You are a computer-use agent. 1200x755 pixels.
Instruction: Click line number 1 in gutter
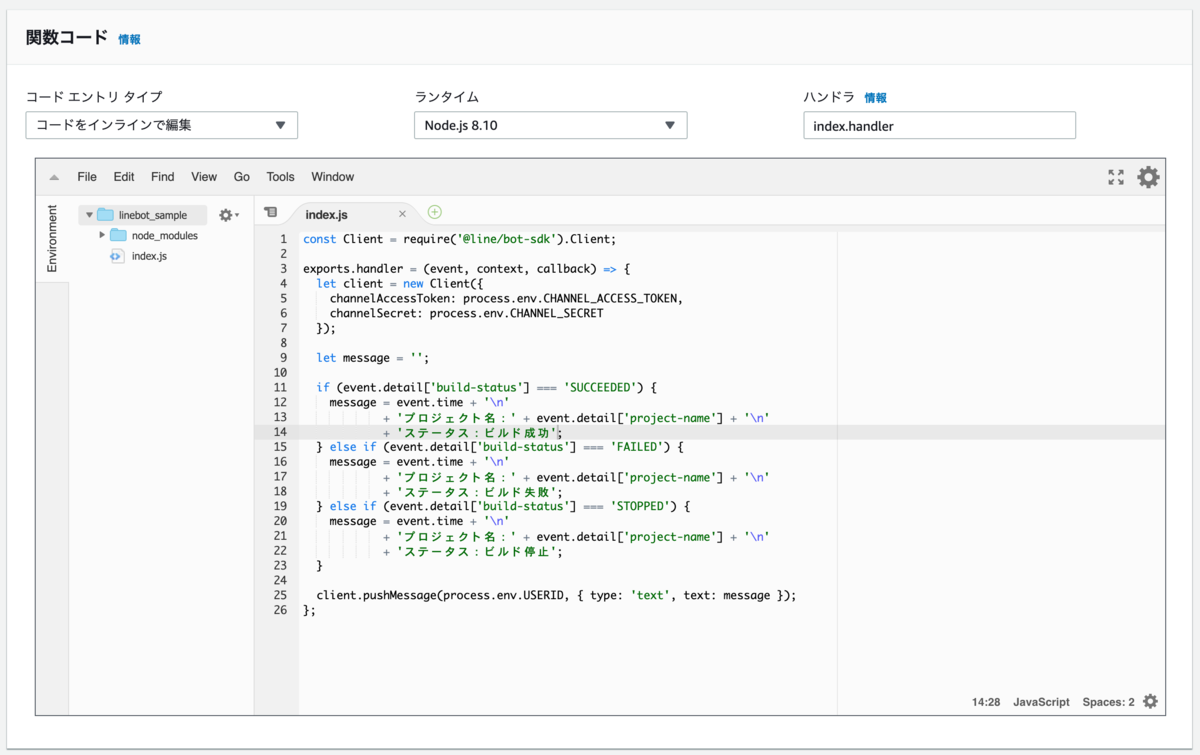pos(283,239)
